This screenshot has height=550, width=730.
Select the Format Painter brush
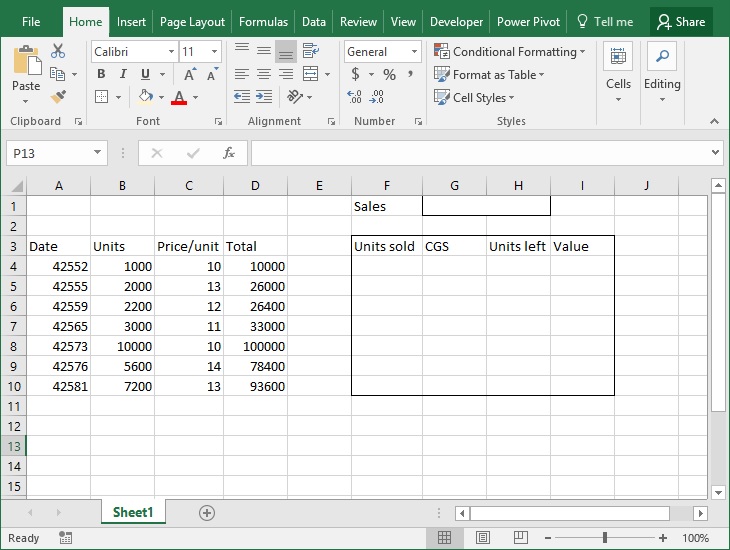coord(58,97)
